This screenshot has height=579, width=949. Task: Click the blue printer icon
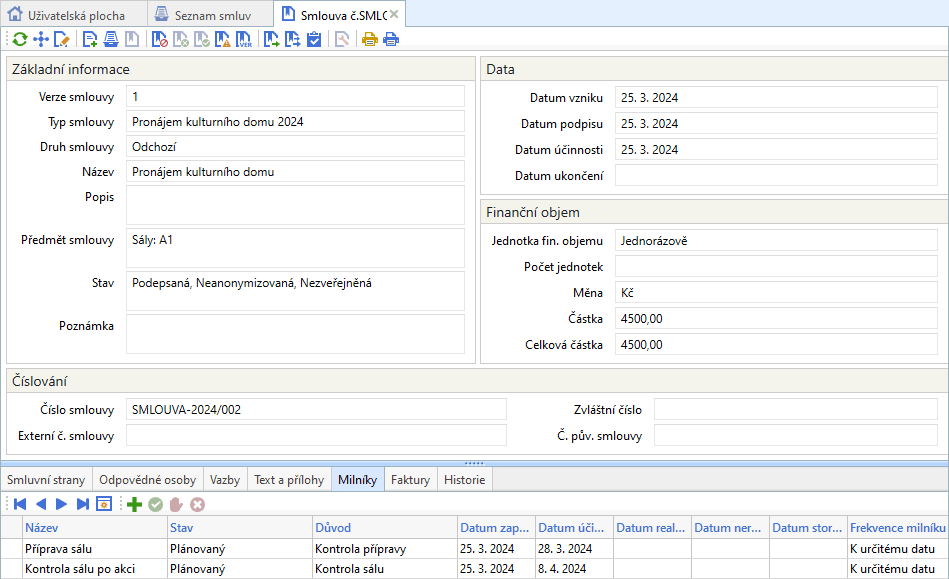[x=391, y=40]
